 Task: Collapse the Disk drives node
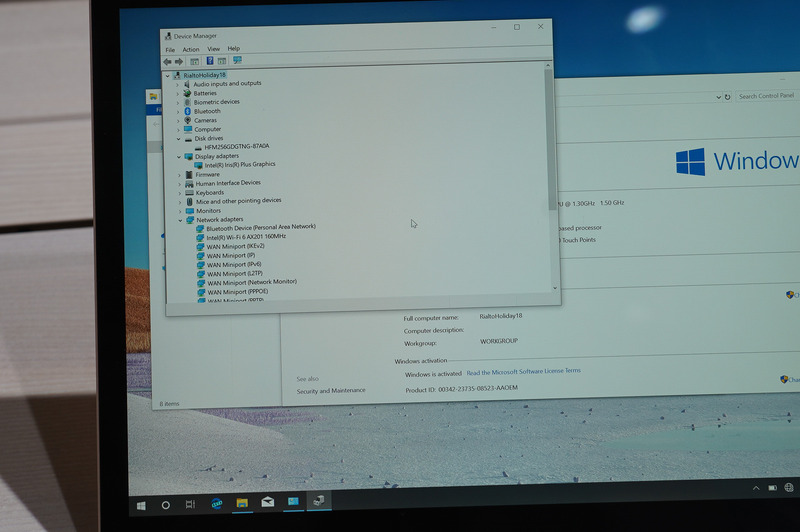[178, 139]
